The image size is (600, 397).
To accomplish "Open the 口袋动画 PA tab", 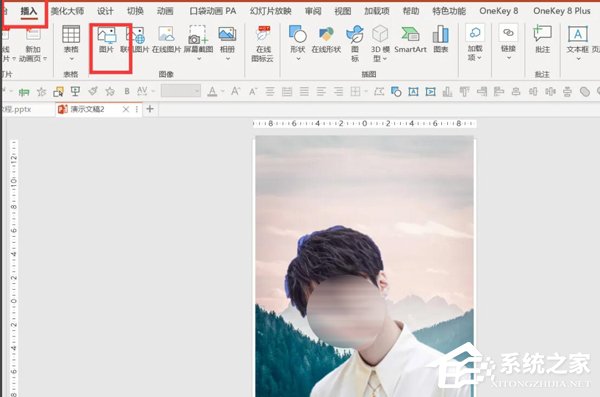I will pos(213,11).
